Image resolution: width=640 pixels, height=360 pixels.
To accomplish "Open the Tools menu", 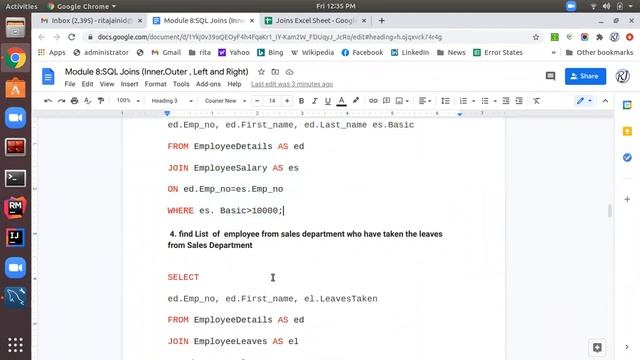I will 181,84.
